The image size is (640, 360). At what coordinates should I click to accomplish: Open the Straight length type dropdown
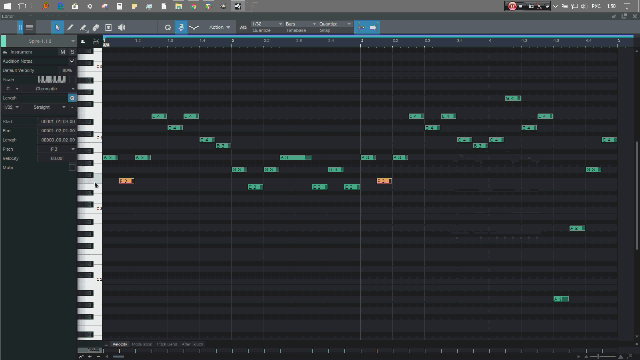(x=45, y=107)
